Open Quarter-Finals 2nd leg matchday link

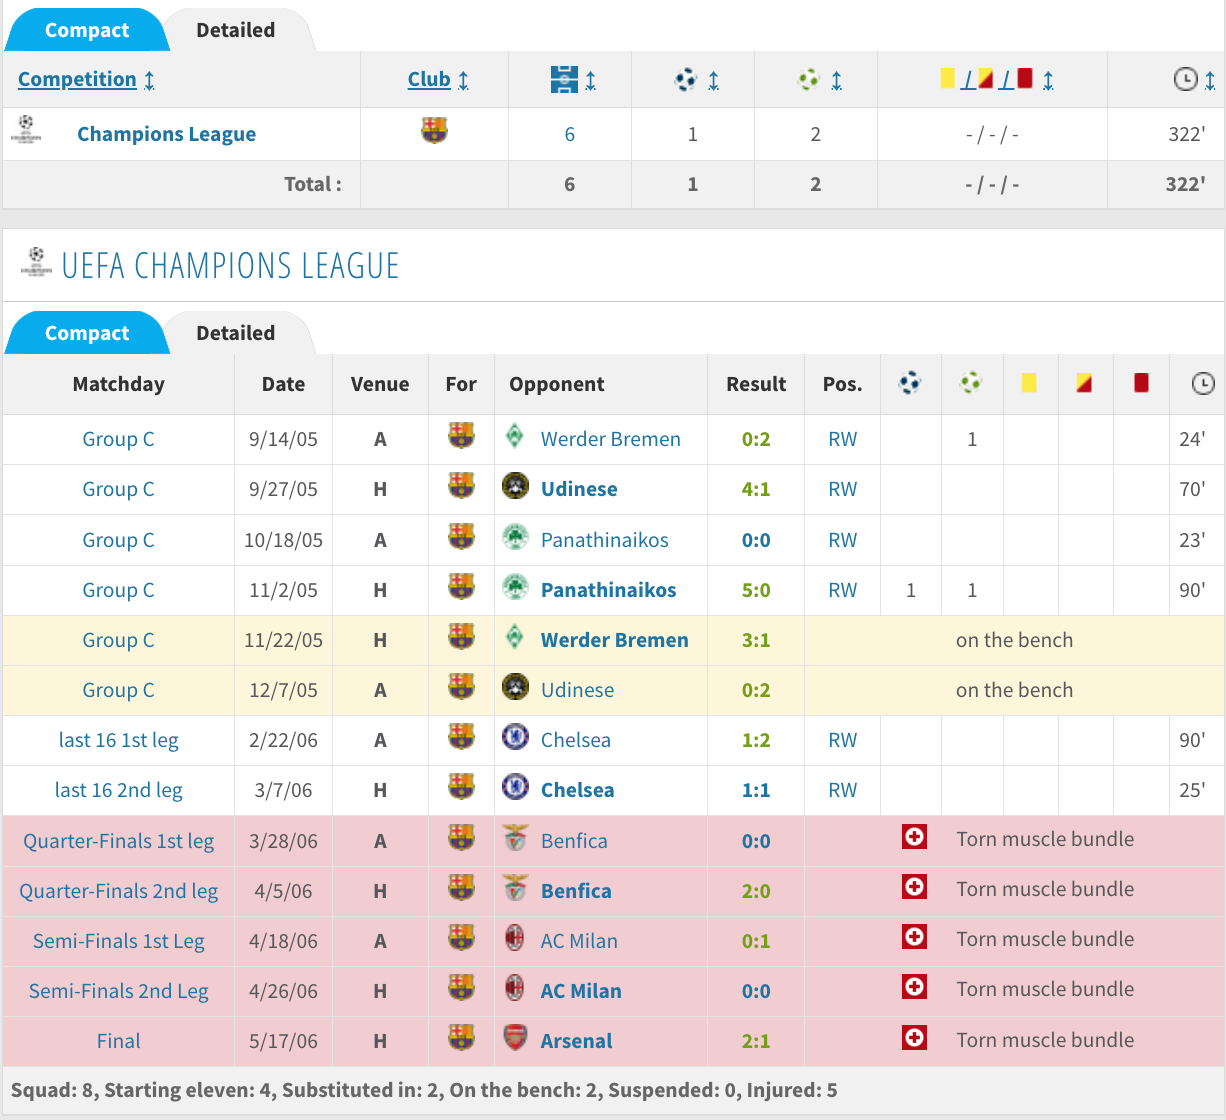pyautogui.click(x=118, y=891)
